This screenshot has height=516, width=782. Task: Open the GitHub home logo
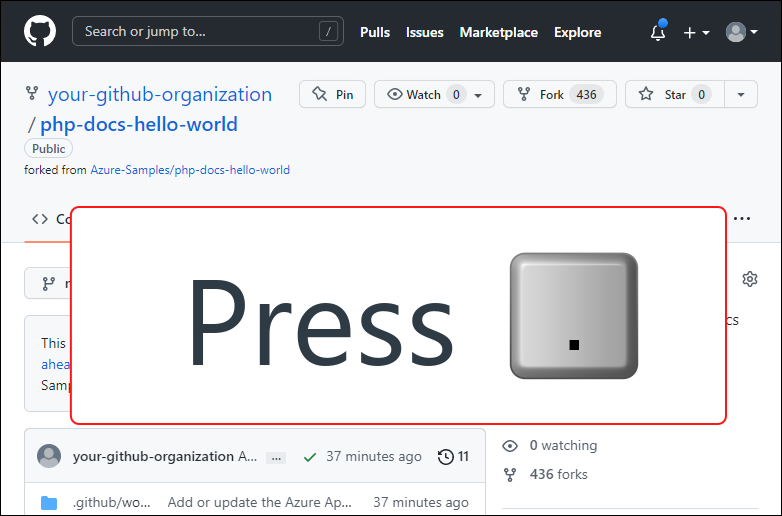(40, 31)
